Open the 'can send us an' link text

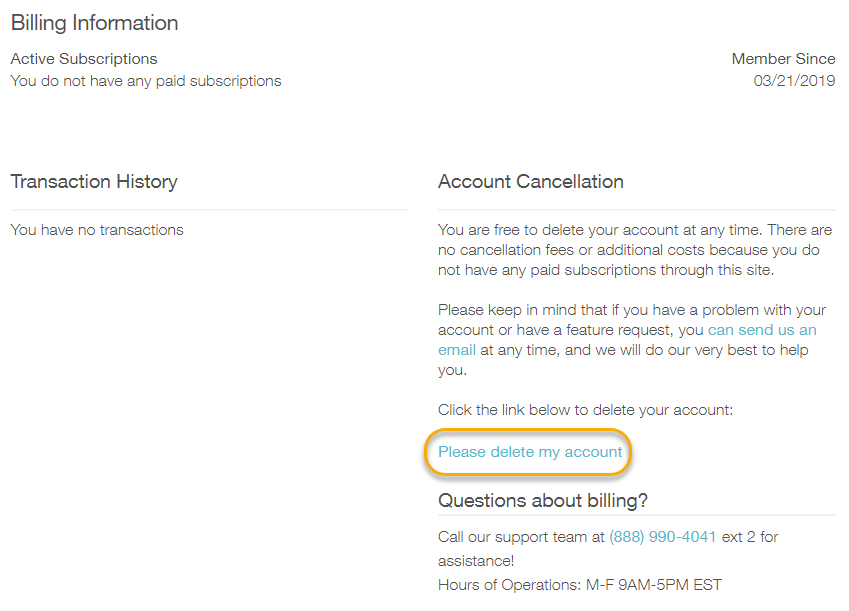coord(762,330)
